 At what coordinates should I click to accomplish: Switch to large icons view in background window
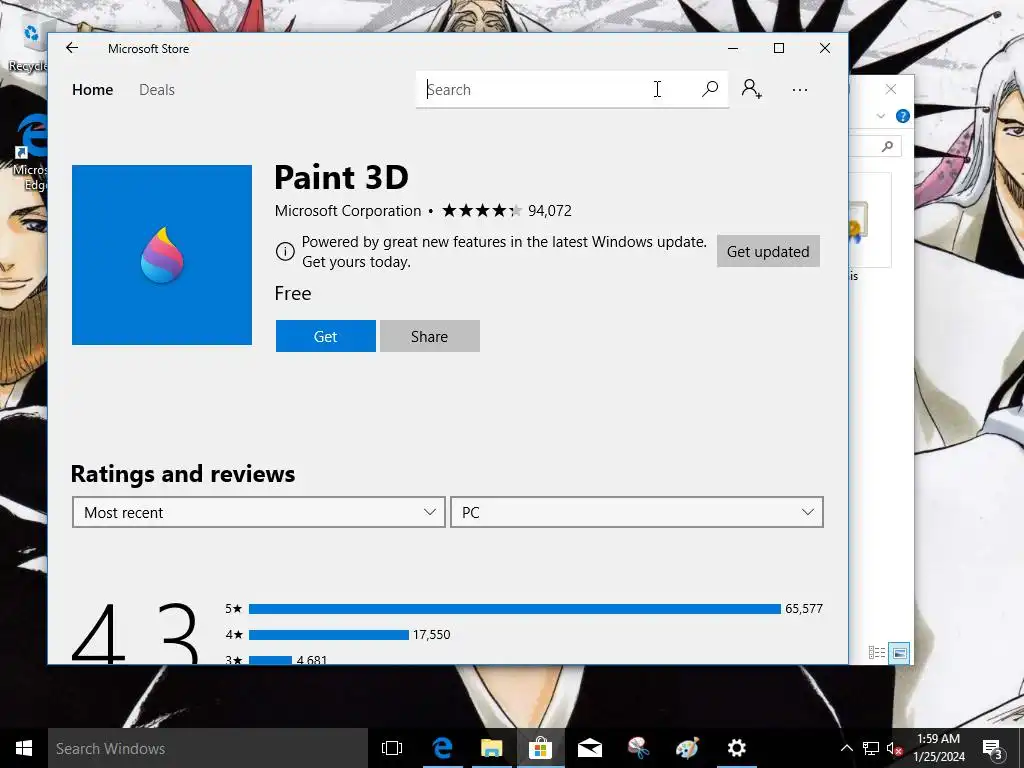899,652
